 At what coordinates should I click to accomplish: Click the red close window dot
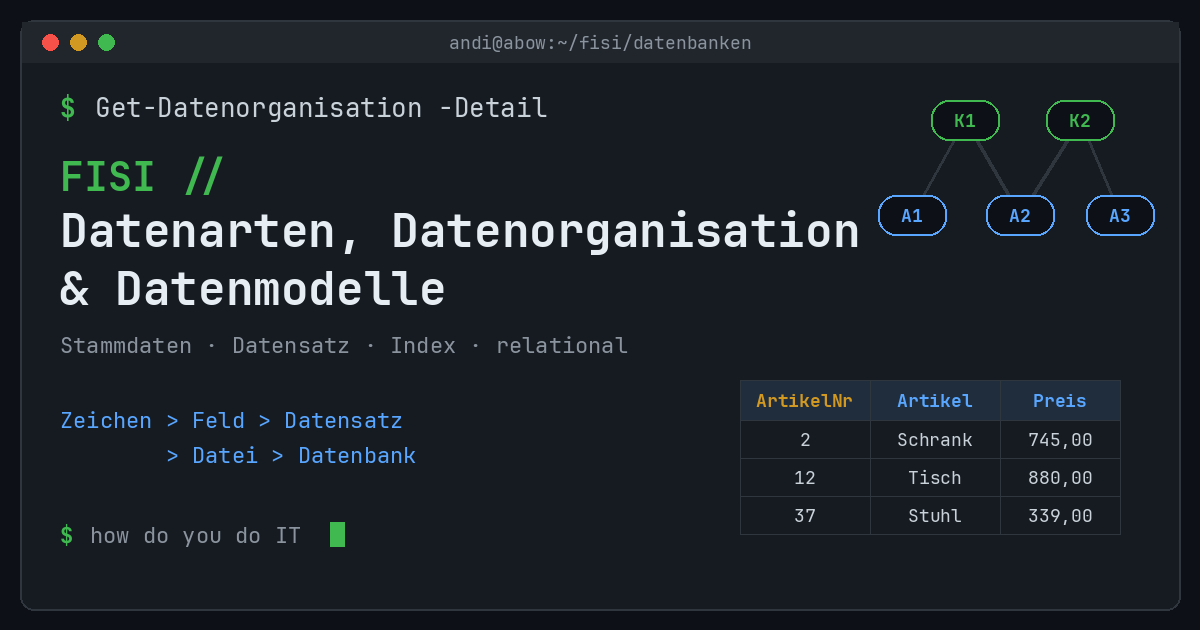(50, 42)
